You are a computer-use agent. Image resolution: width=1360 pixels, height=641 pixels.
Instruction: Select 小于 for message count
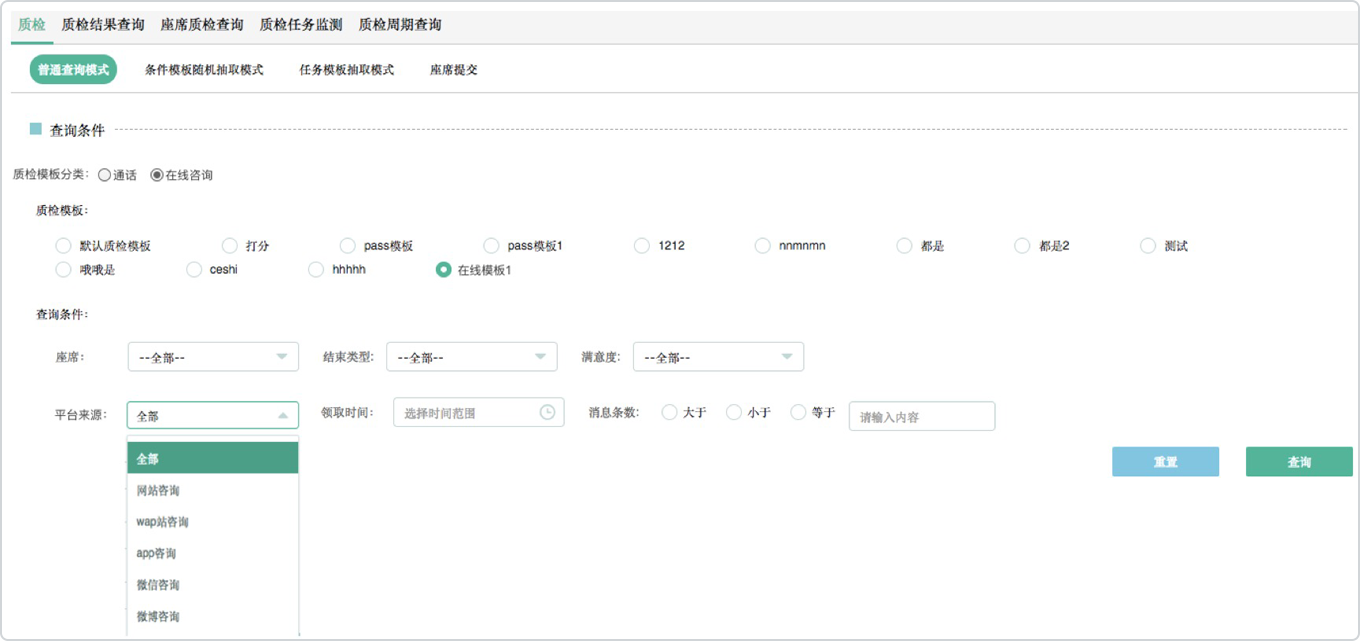(733, 412)
